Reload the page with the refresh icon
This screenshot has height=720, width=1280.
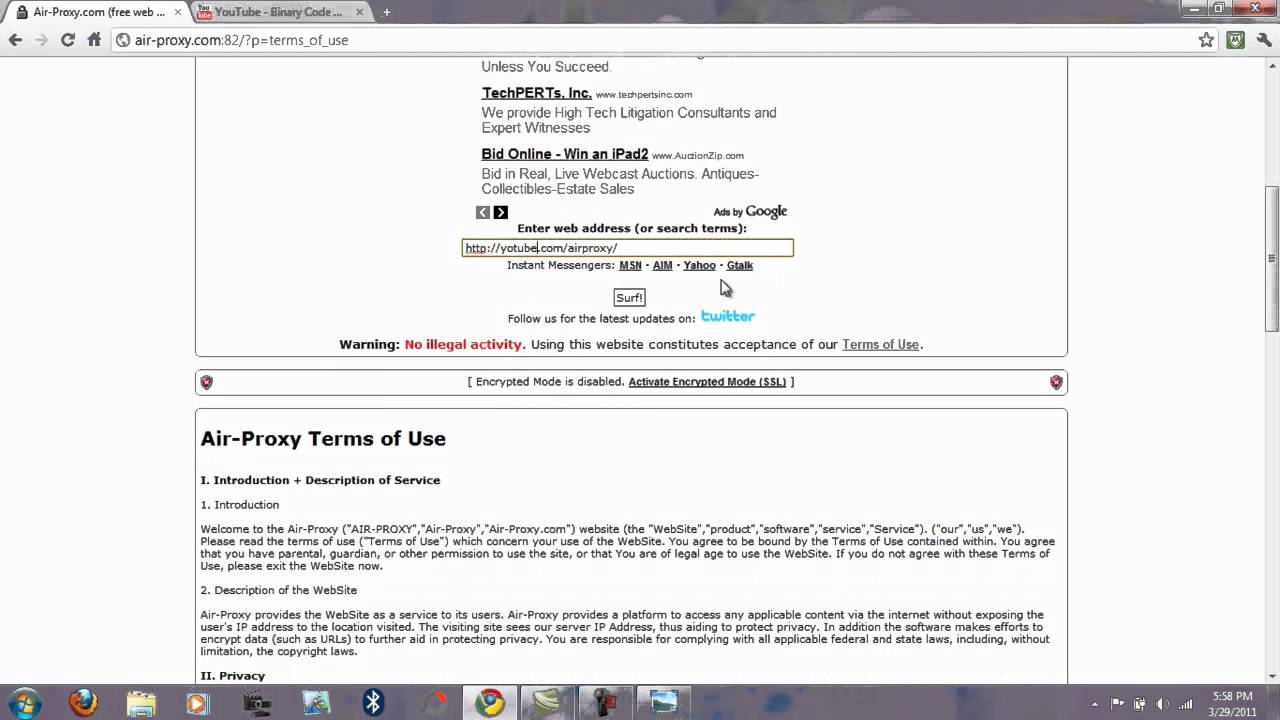pos(67,40)
